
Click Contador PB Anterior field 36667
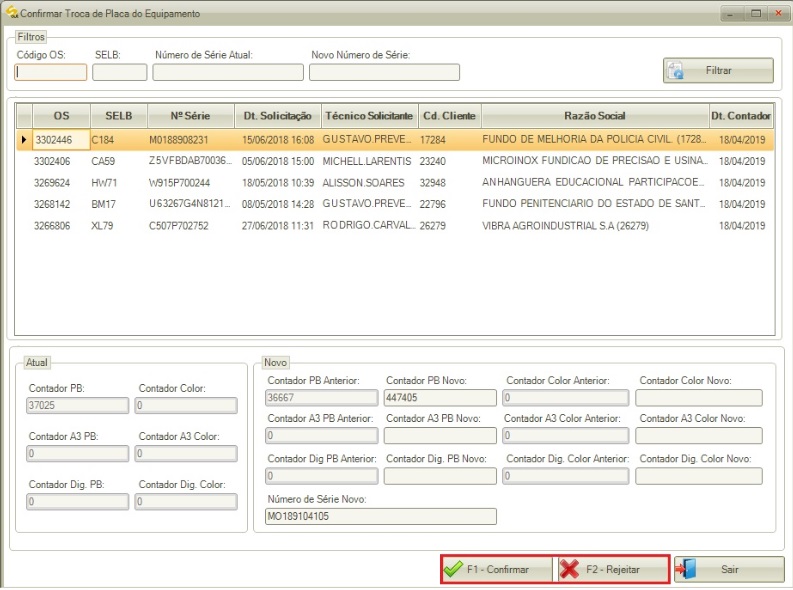322,398
